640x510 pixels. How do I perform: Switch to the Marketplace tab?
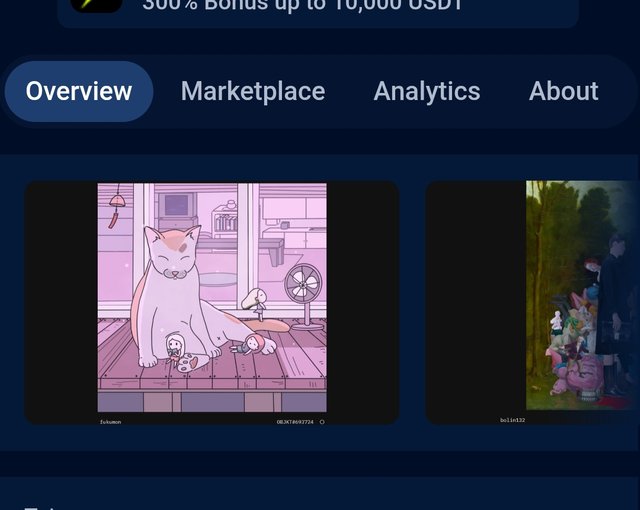253,91
